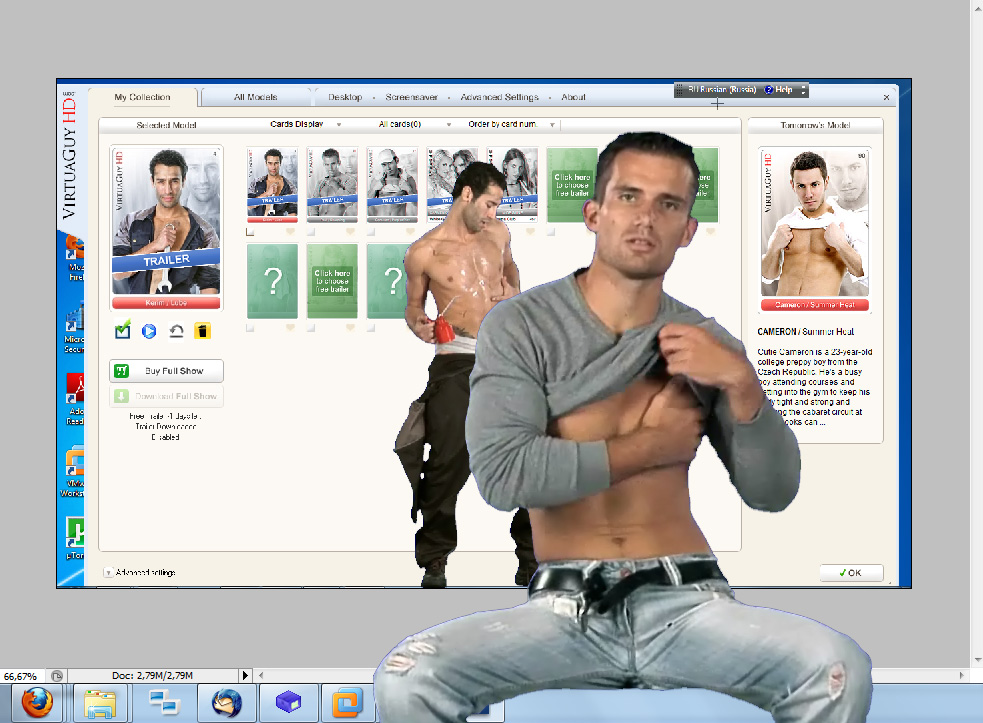Click the Firefox desktop shortcut in the image

75,257
